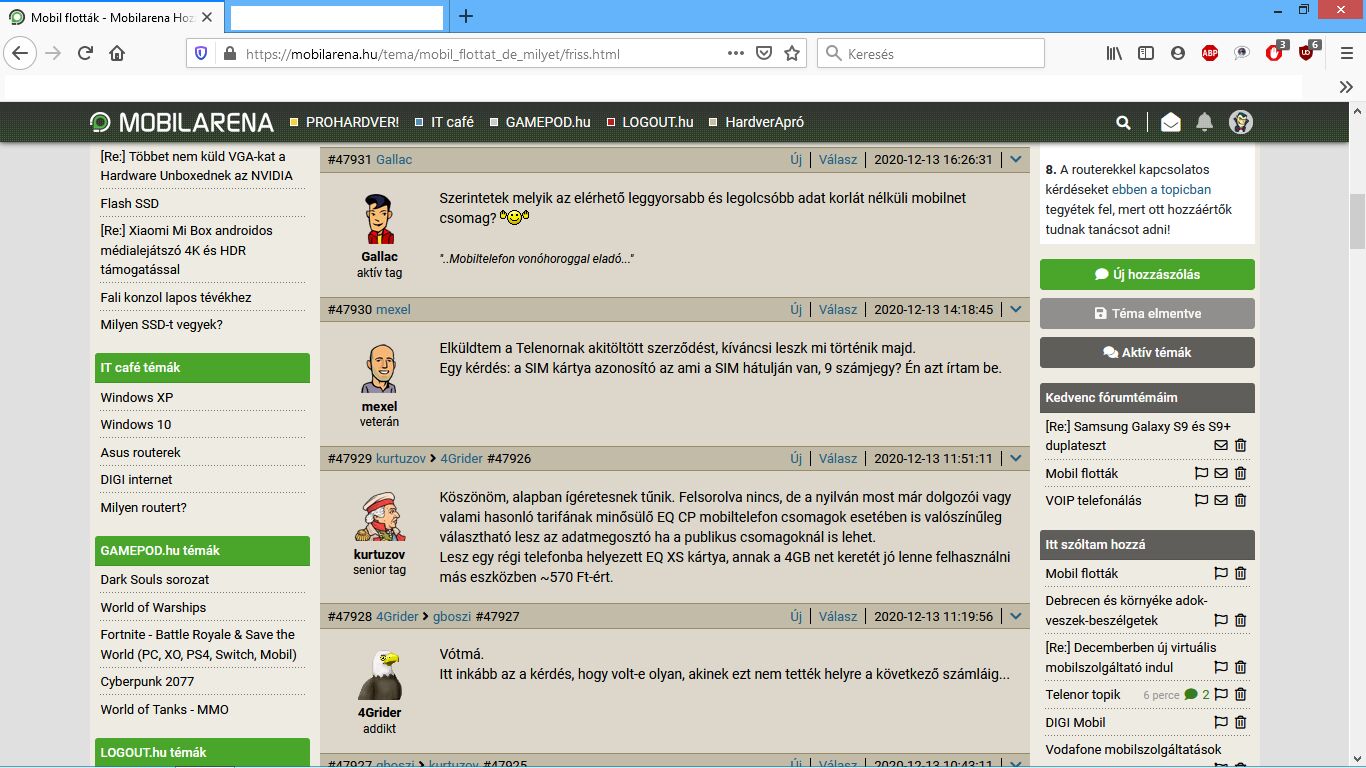Expand post #47928 options chevron
Image resolution: width=1366 pixels, height=768 pixels.
(x=1016, y=616)
